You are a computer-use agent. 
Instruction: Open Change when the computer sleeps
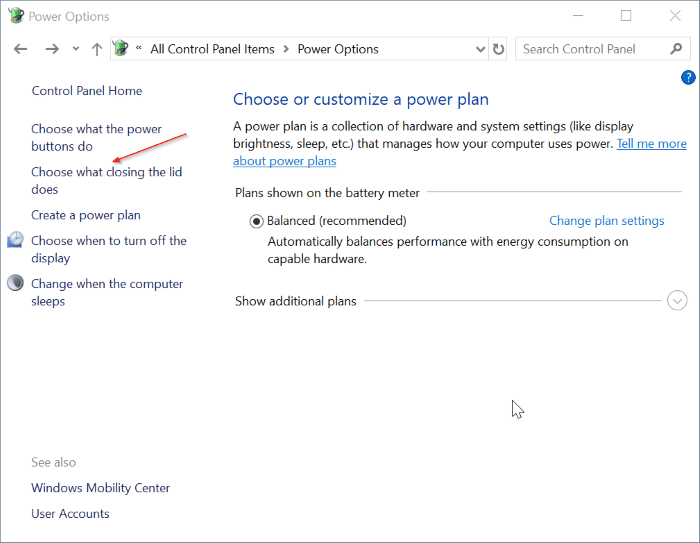[x=107, y=292]
